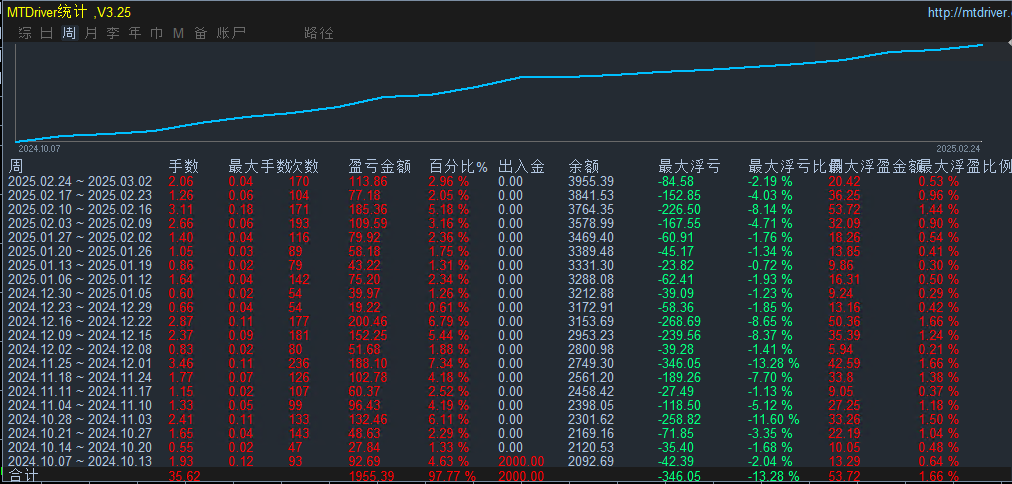Select the 周 weekly tab

[69, 33]
